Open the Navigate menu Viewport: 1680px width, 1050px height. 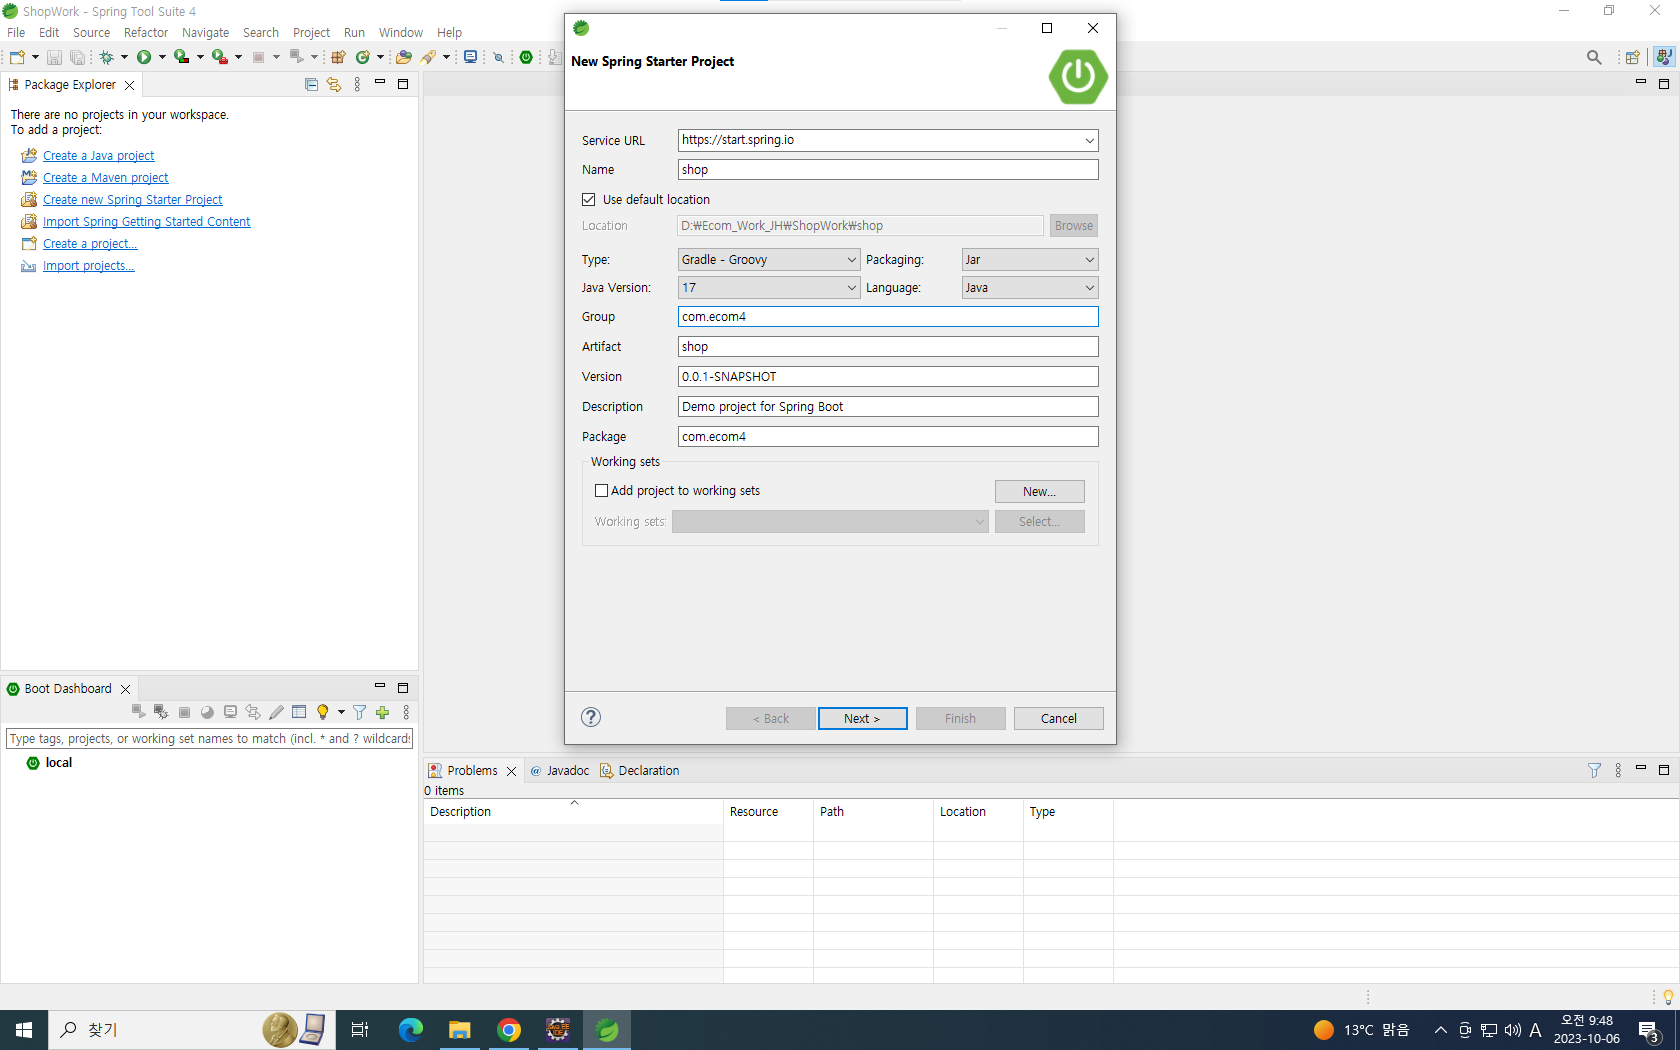205,33
